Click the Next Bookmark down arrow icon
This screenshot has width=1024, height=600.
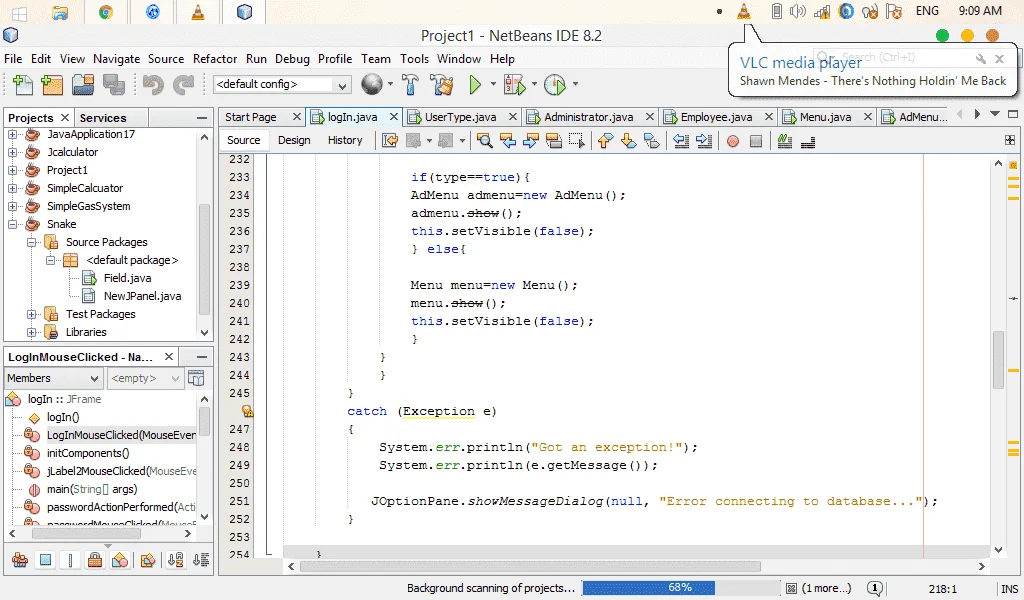coord(628,141)
